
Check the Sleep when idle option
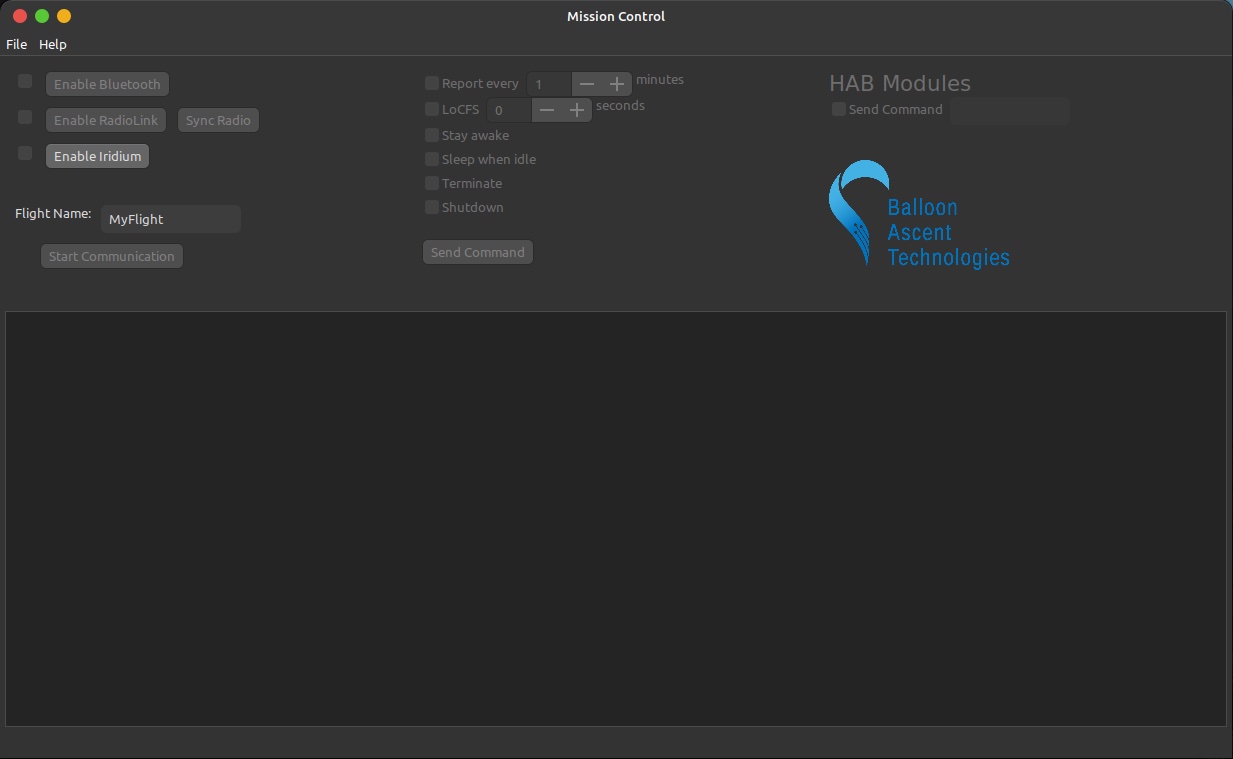[x=432, y=159]
